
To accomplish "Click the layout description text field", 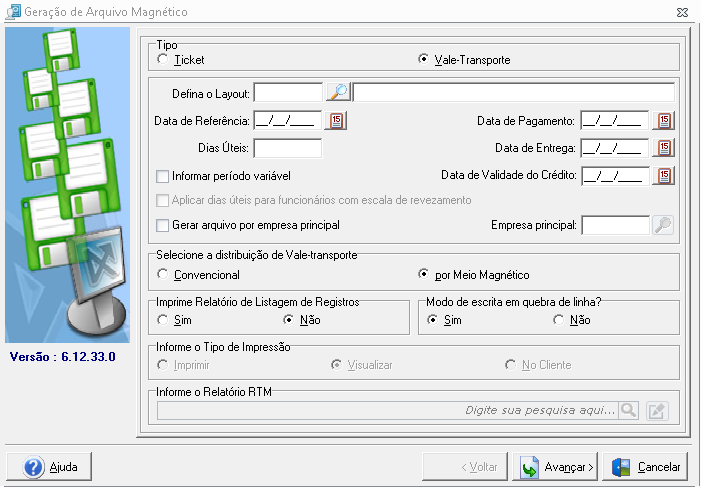I will [x=514, y=93].
